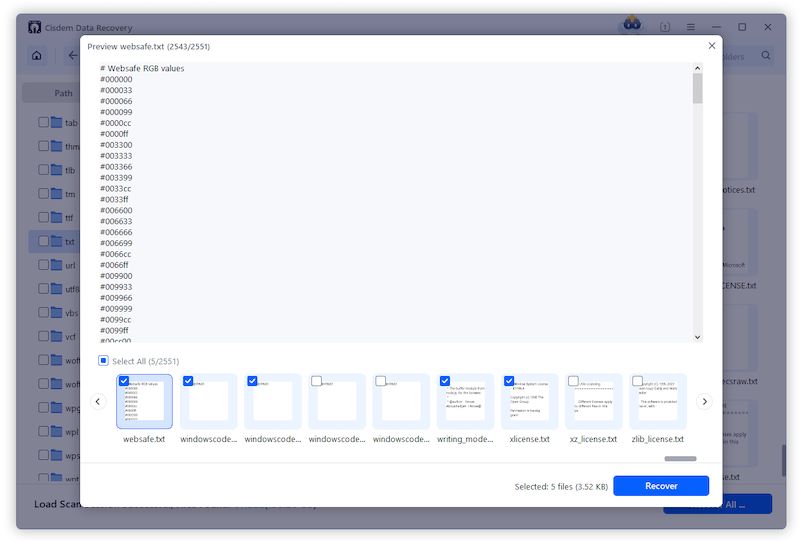Select the websafe.txt thumbnail
The width and height of the screenshot is (800, 541).
tap(144, 402)
